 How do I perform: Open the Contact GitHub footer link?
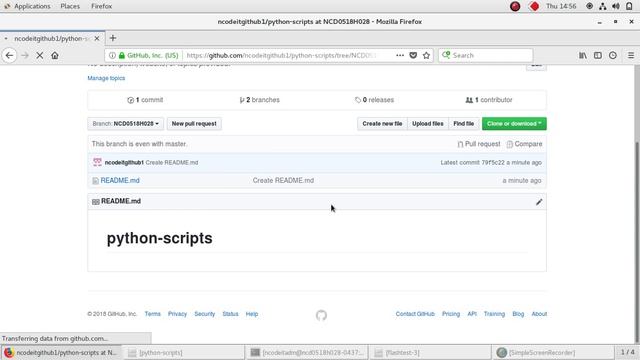(x=415, y=314)
